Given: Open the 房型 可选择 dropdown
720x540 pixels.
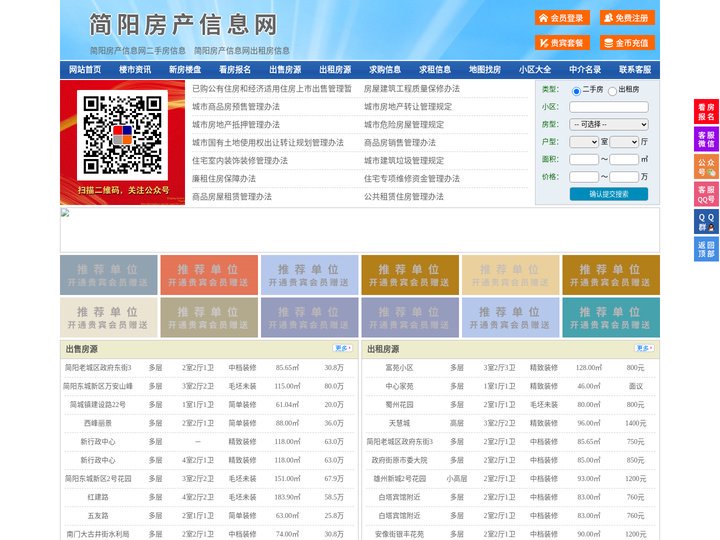Looking at the screenshot, I should (x=609, y=124).
